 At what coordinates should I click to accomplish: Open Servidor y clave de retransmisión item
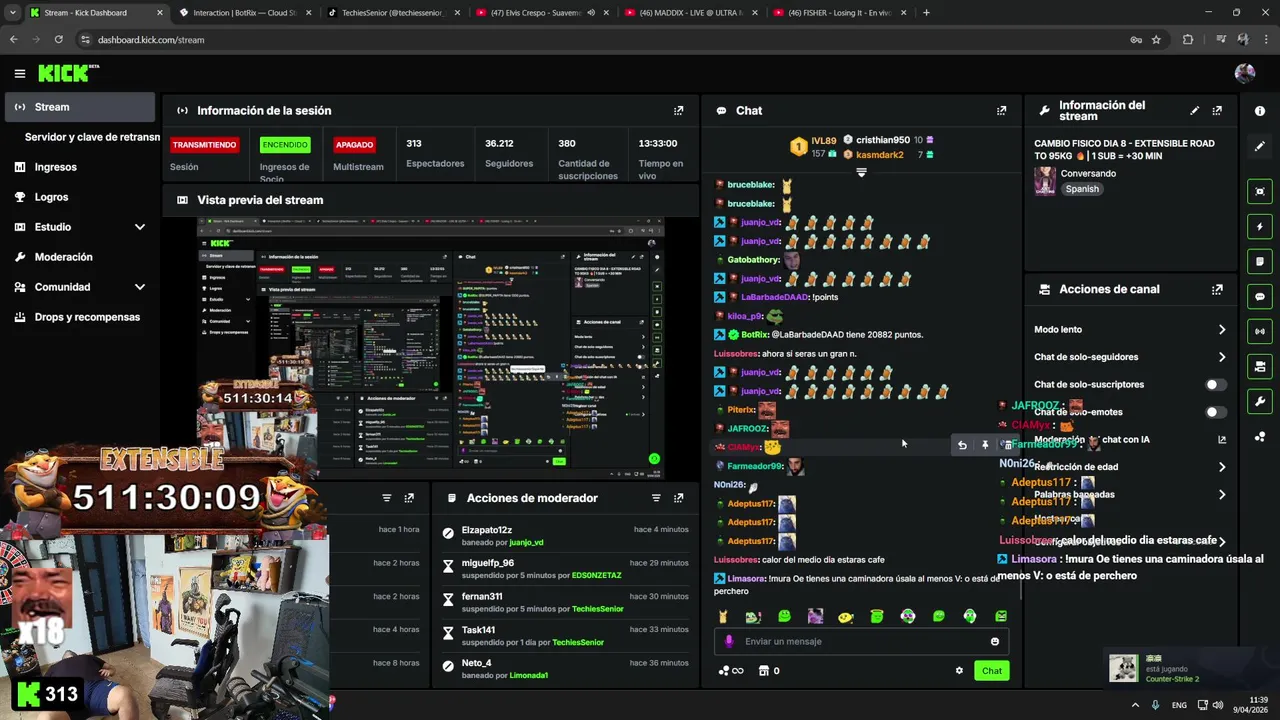tap(92, 137)
